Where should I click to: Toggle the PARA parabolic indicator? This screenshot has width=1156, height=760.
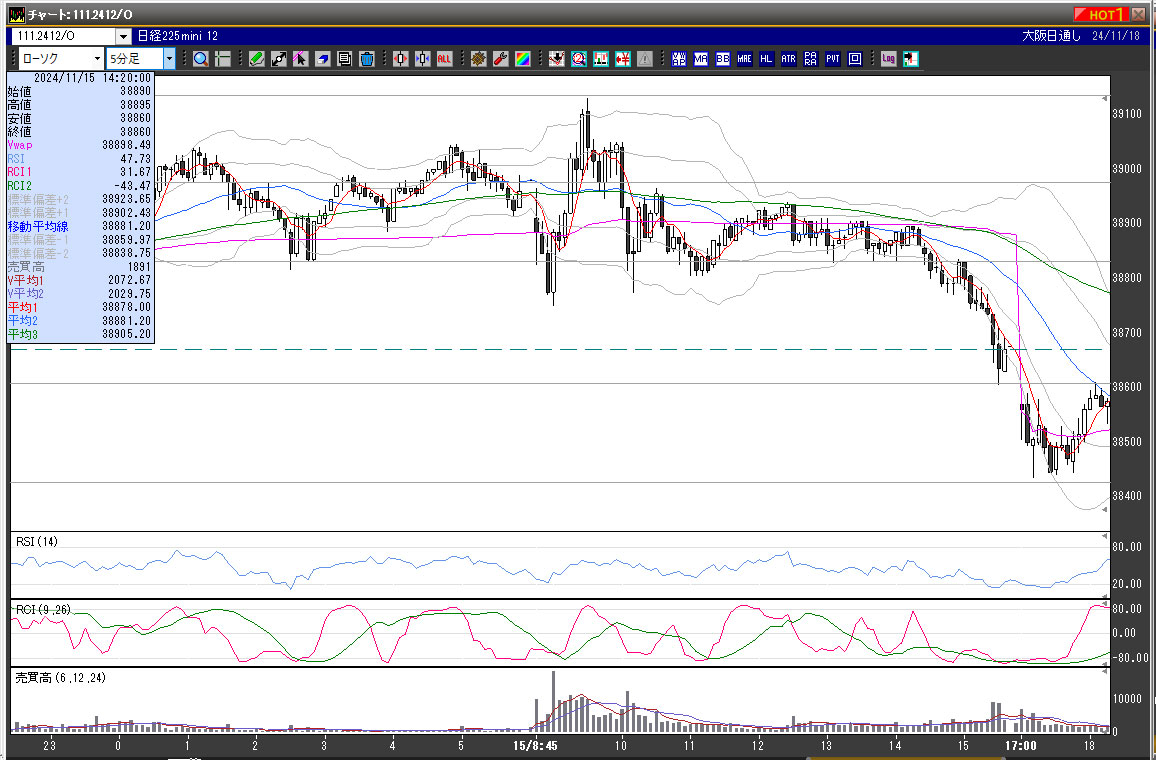coord(811,59)
